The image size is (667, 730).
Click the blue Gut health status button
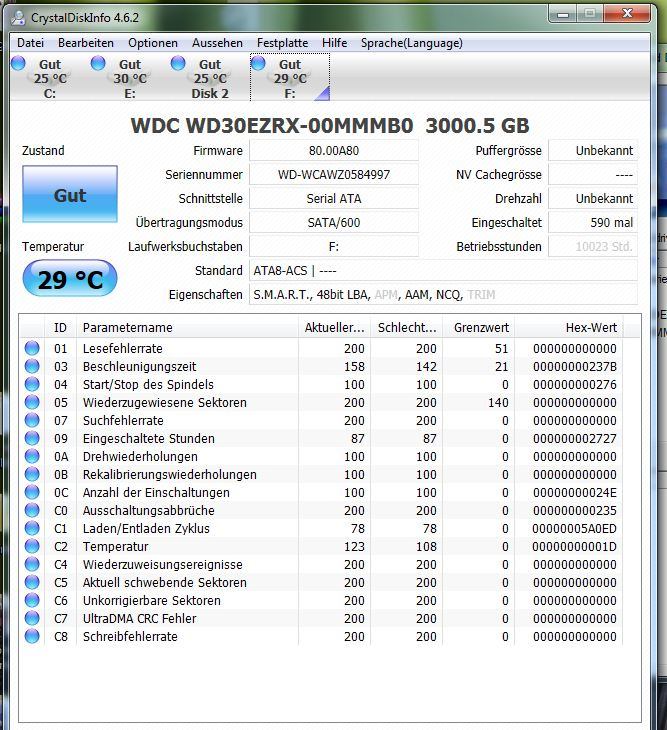pyautogui.click(x=70, y=194)
